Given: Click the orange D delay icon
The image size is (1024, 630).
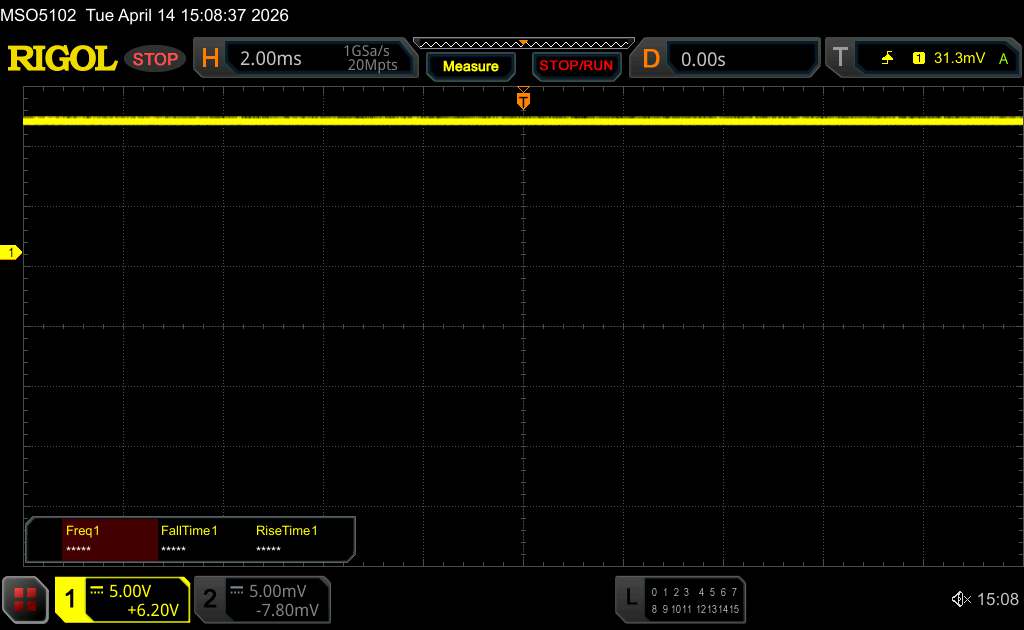Looking at the screenshot, I should (651, 59).
